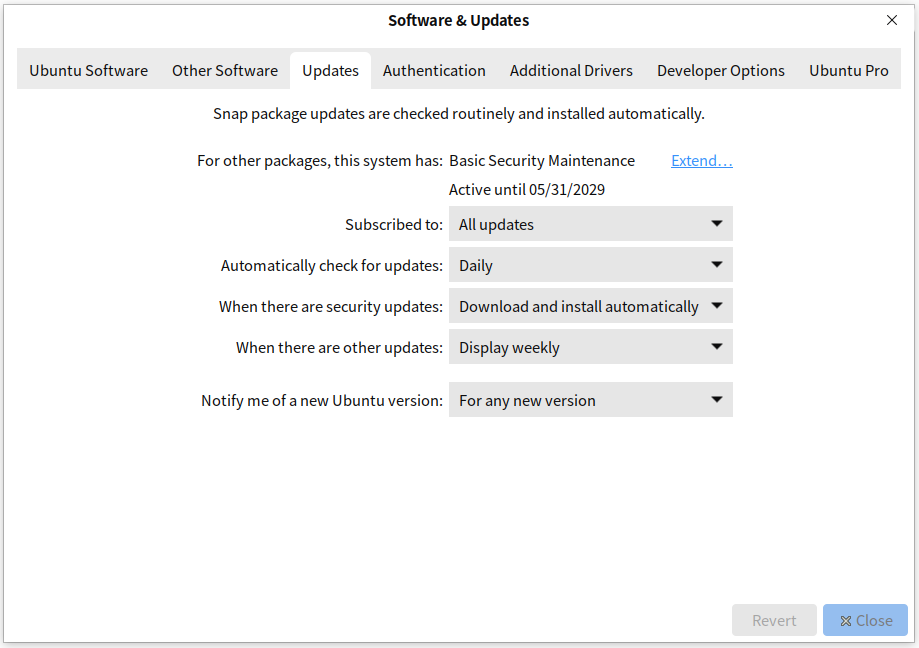The height and width of the screenshot is (648, 919).
Task: Click the Extend… link
Action: (x=701, y=161)
